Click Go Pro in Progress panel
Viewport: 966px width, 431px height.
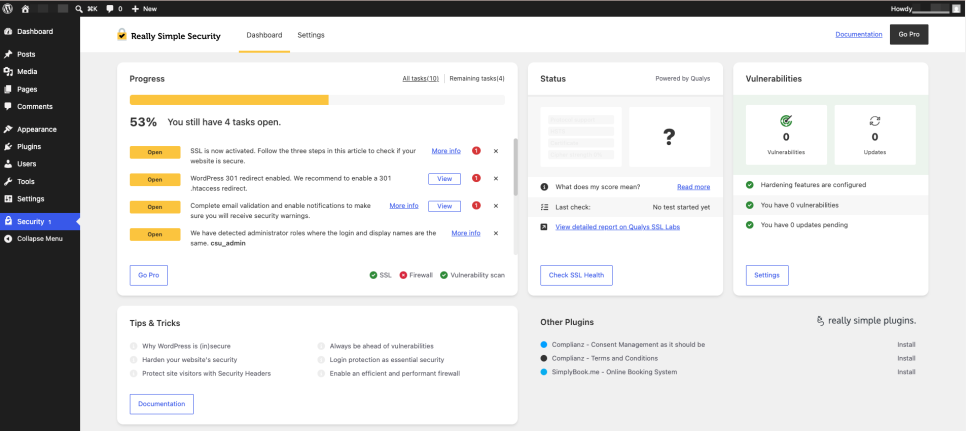148,275
